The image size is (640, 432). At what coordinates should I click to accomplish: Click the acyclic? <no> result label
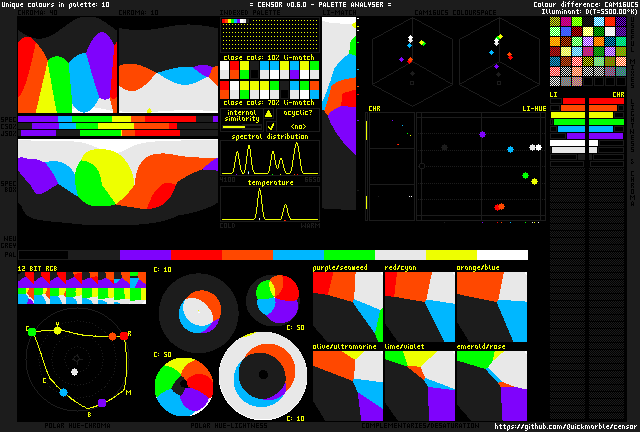[x=298, y=127]
